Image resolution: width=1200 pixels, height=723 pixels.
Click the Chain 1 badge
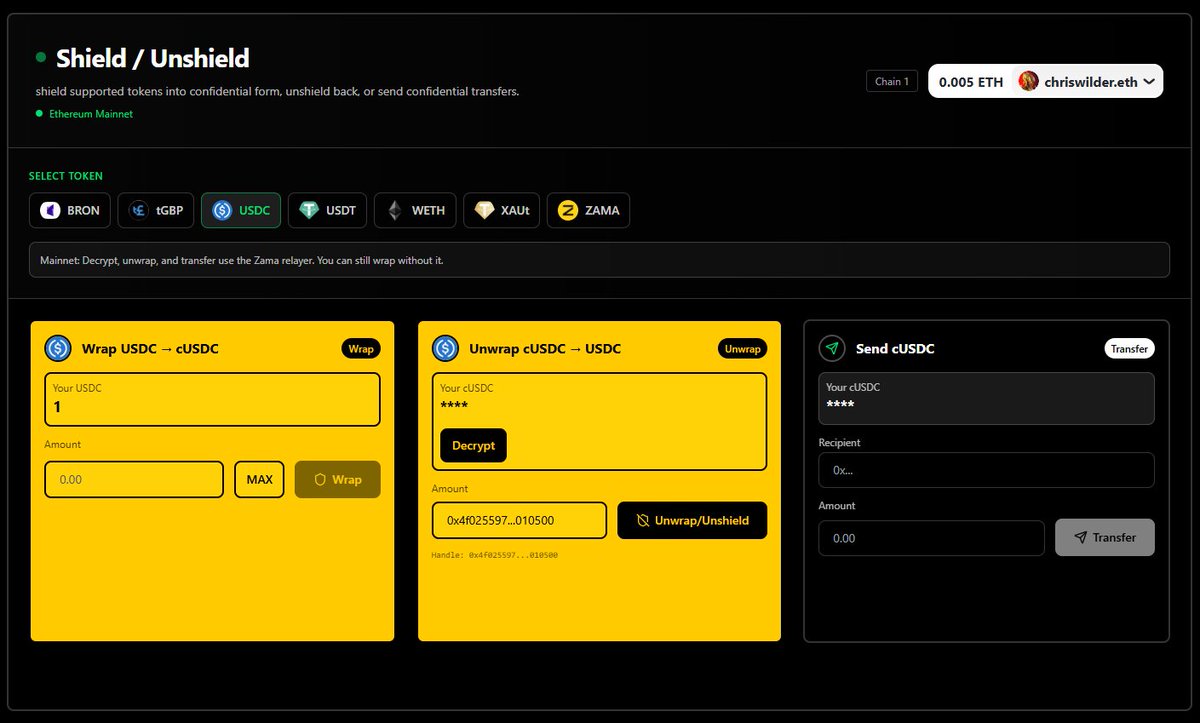(x=892, y=82)
